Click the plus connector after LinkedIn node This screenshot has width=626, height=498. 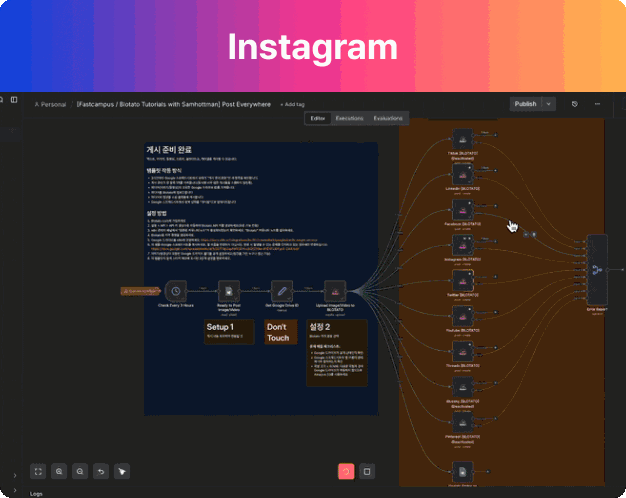496,171
